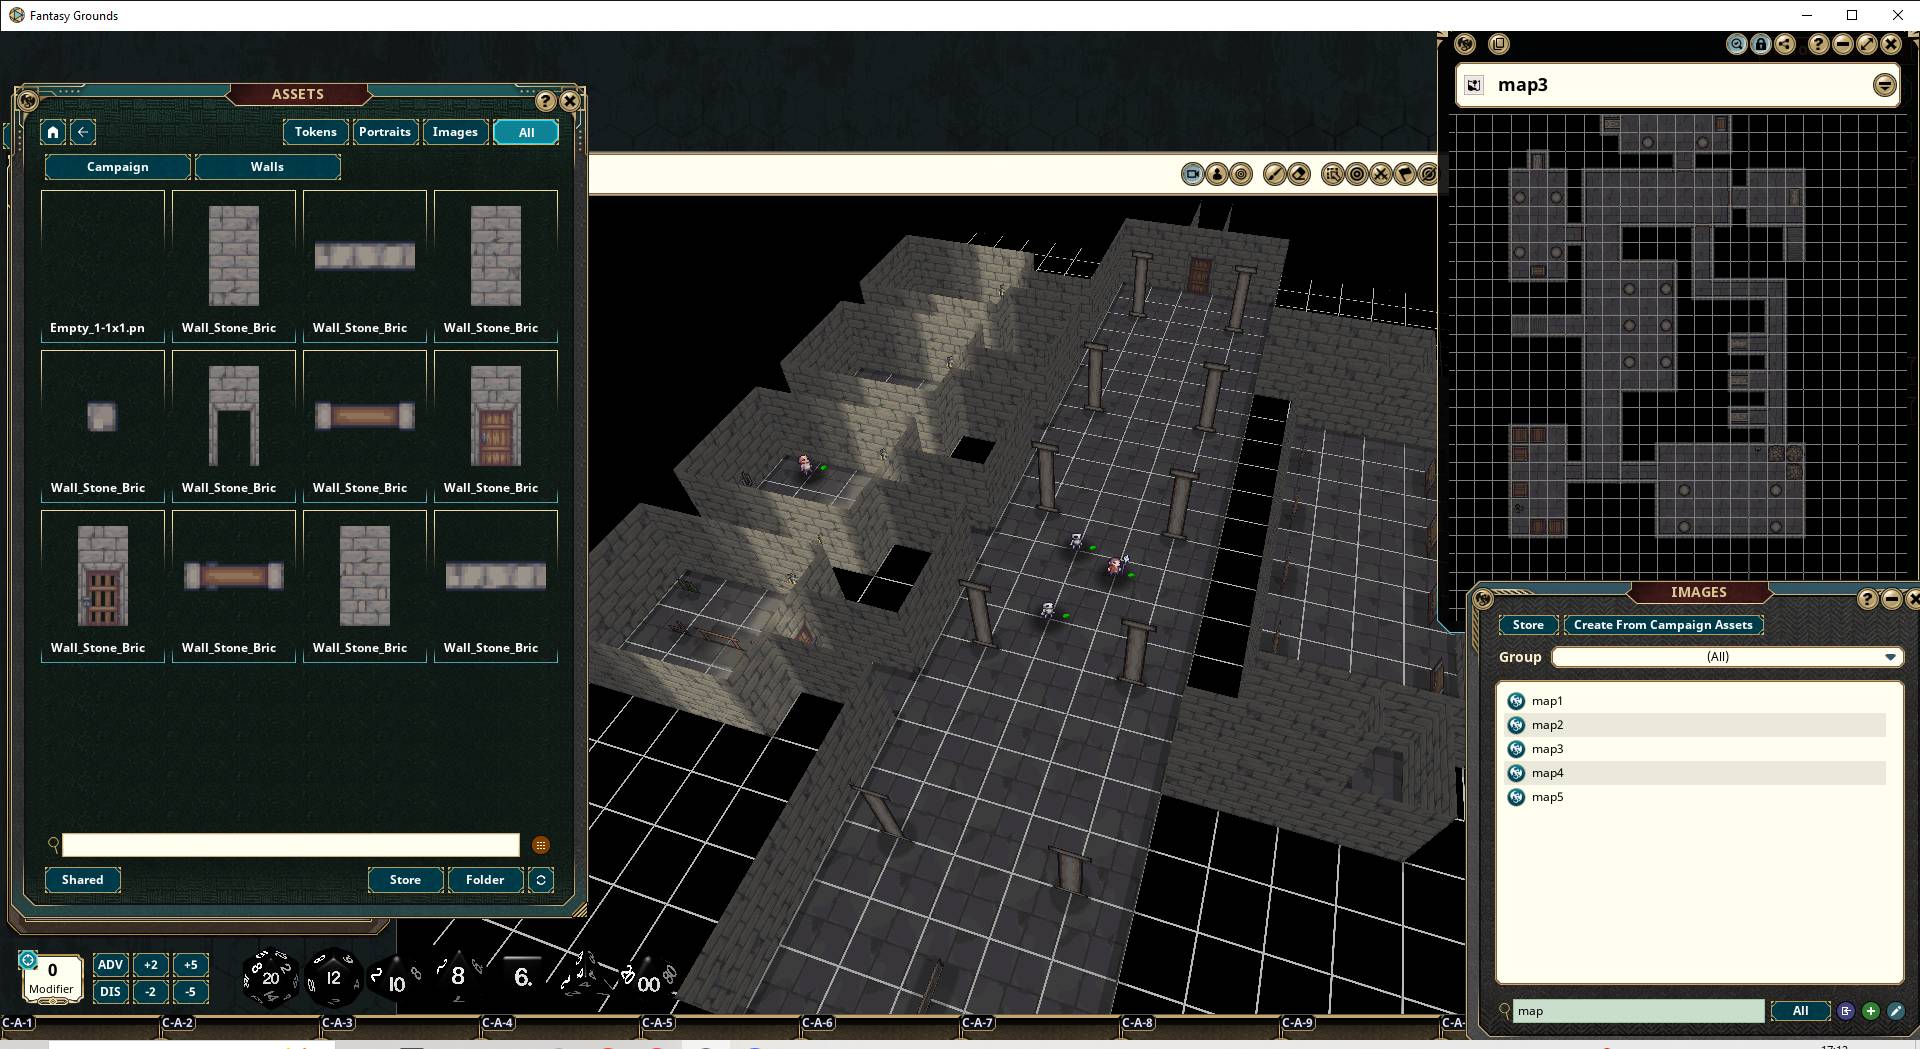
Task: Click the Campaign breadcrumb in Assets
Action: pos(118,167)
